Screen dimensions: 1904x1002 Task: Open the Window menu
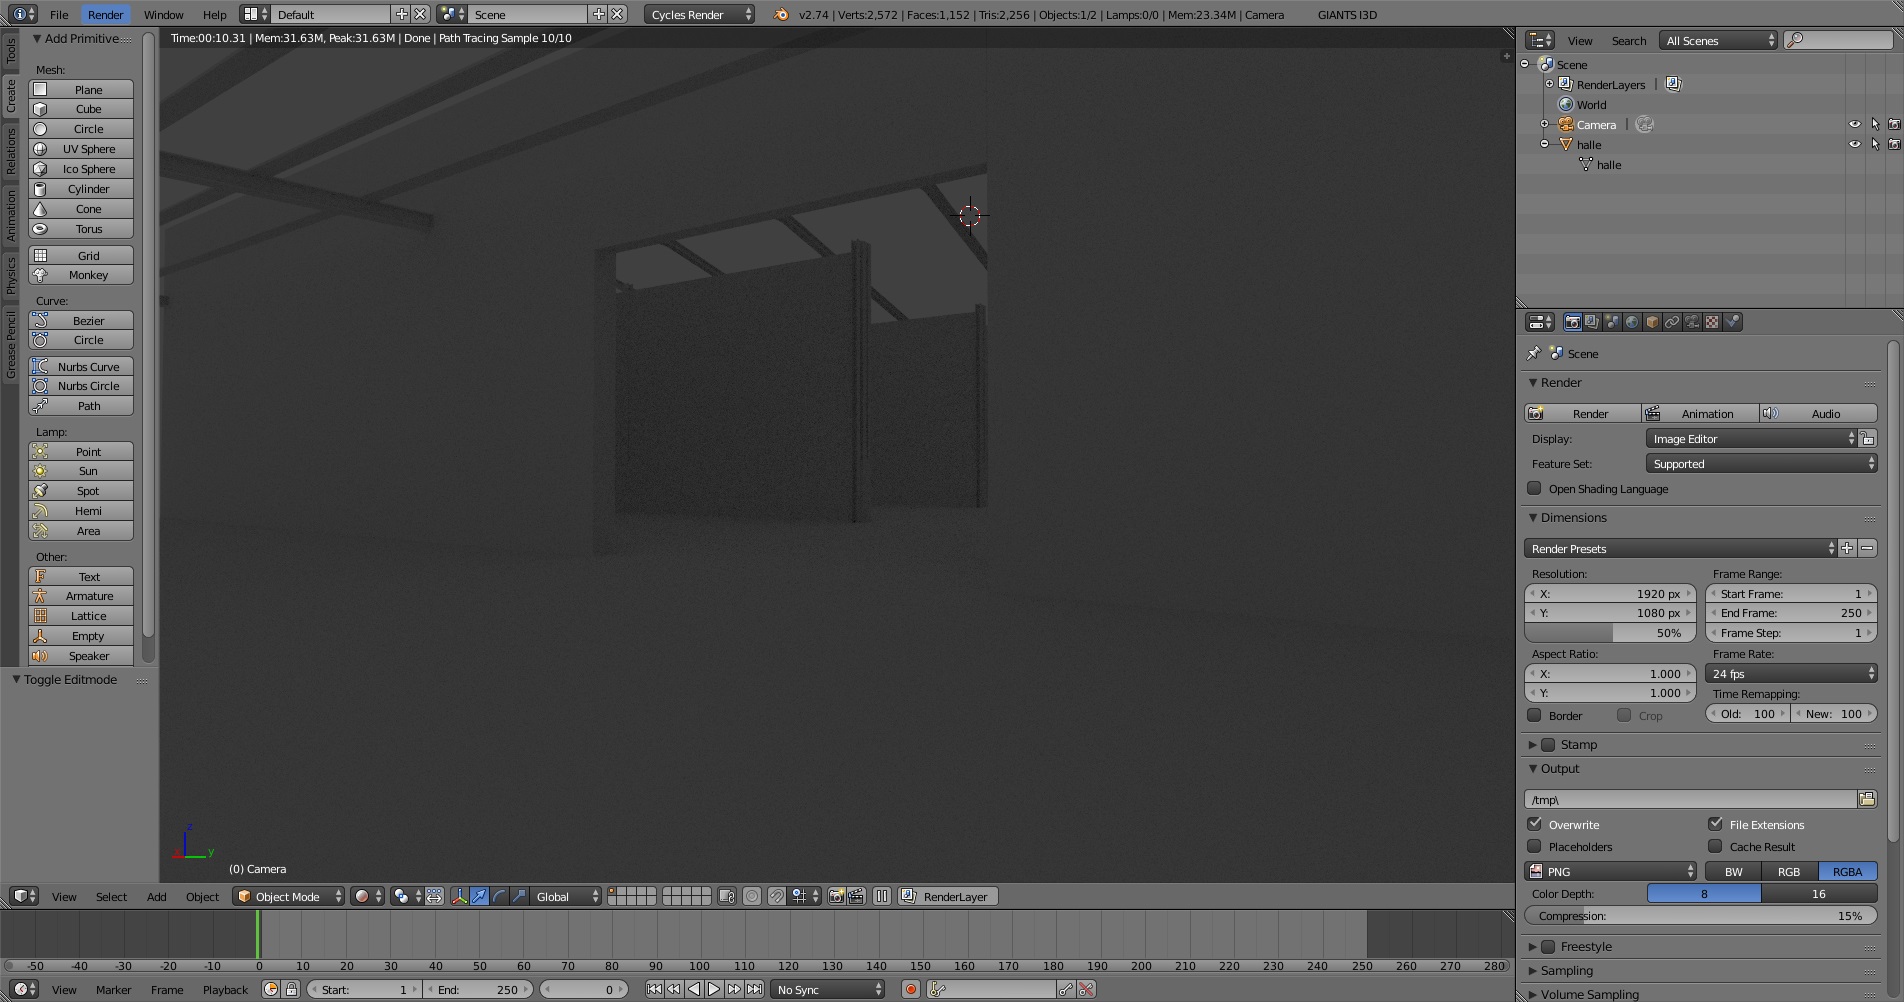(x=163, y=14)
